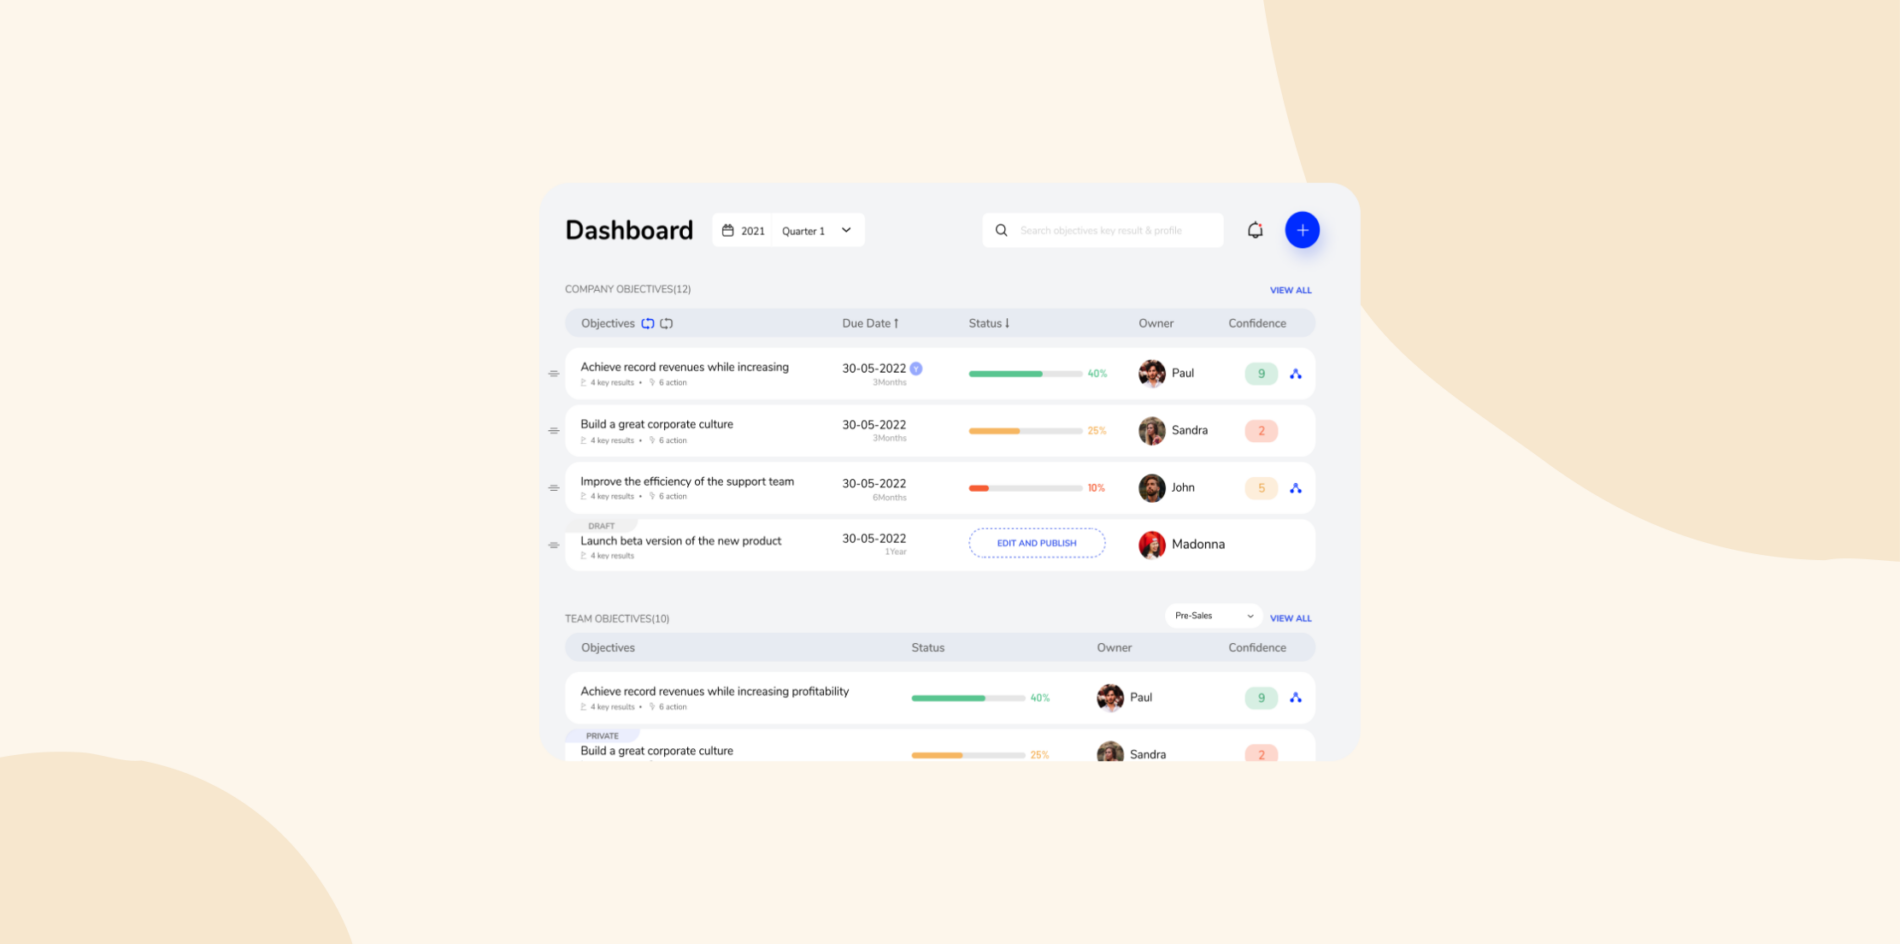Click the blue plus add button
This screenshot has width=1900, height=944.
pos(1302,230)
